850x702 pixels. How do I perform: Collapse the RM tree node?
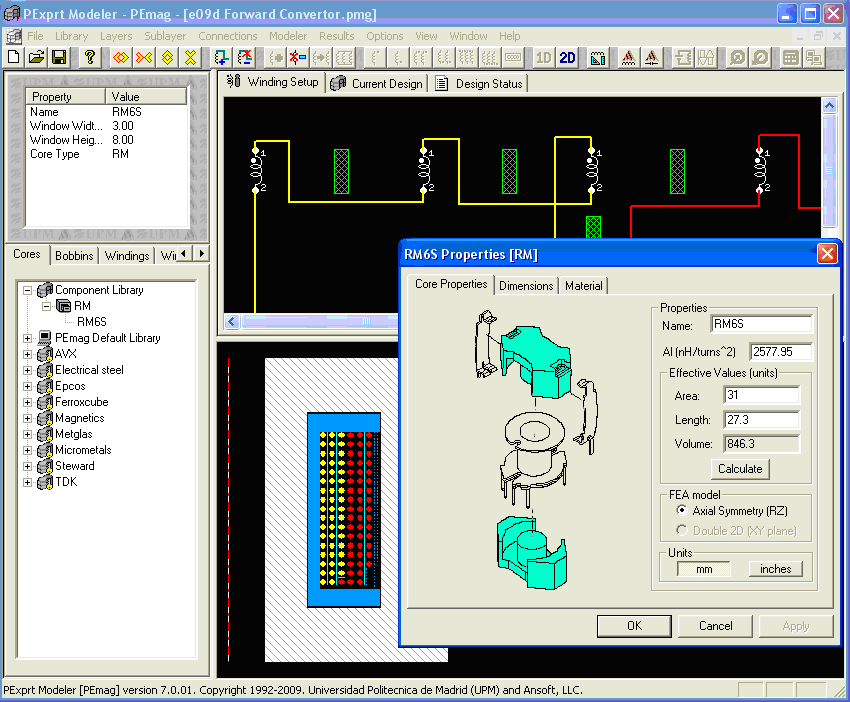[47, 306]
